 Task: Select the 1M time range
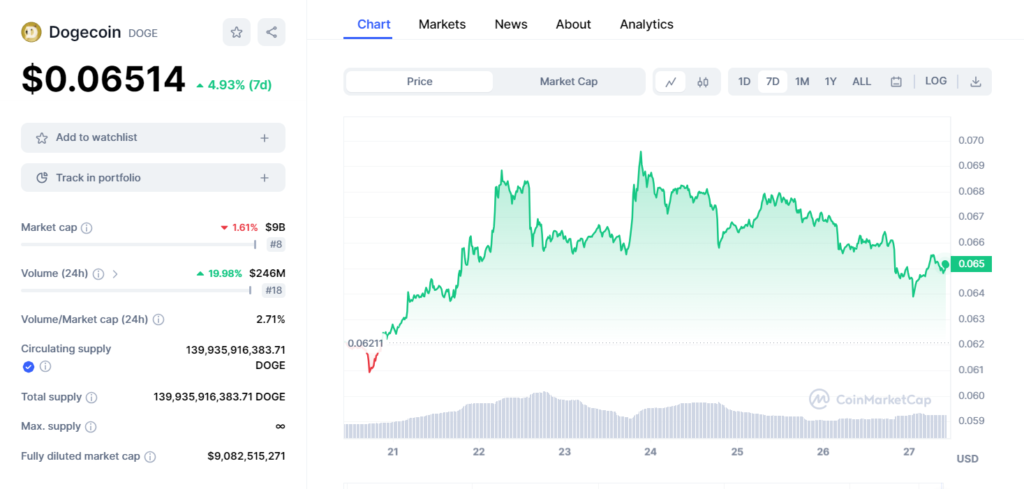tap(802, 82)
